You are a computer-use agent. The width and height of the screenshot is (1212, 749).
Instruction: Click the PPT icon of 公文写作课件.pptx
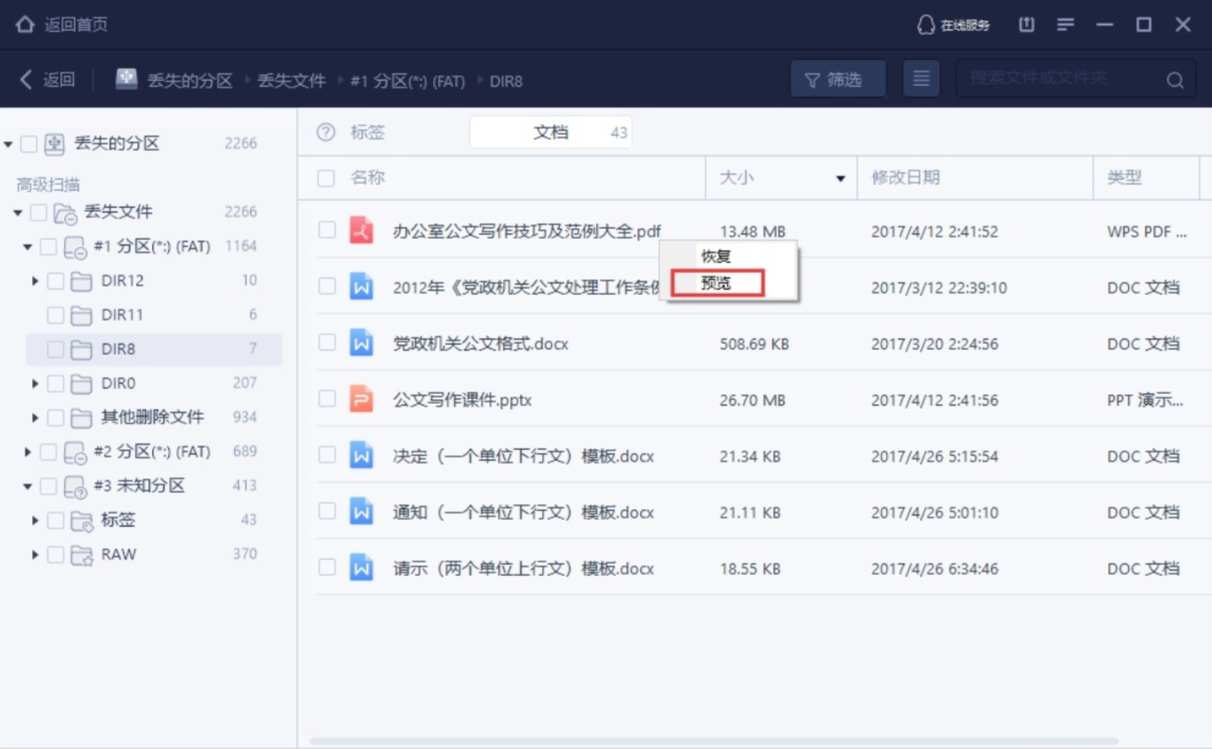pos(361,399)
